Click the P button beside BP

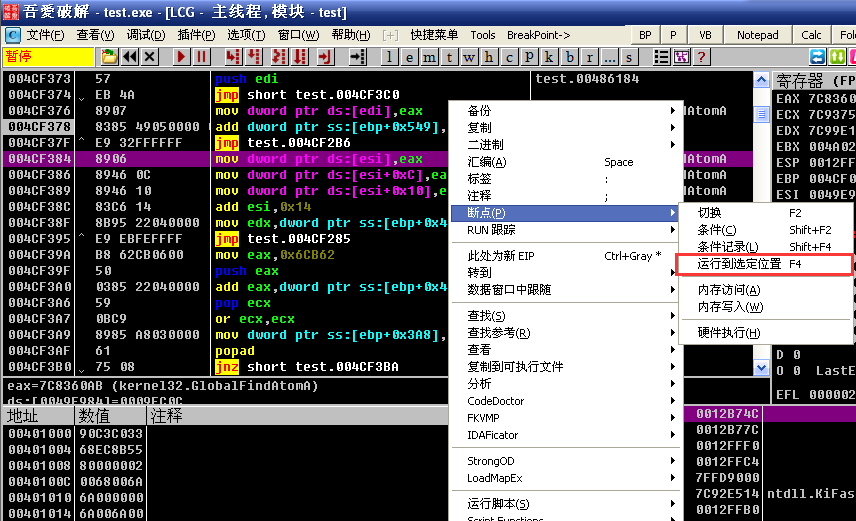673,35
